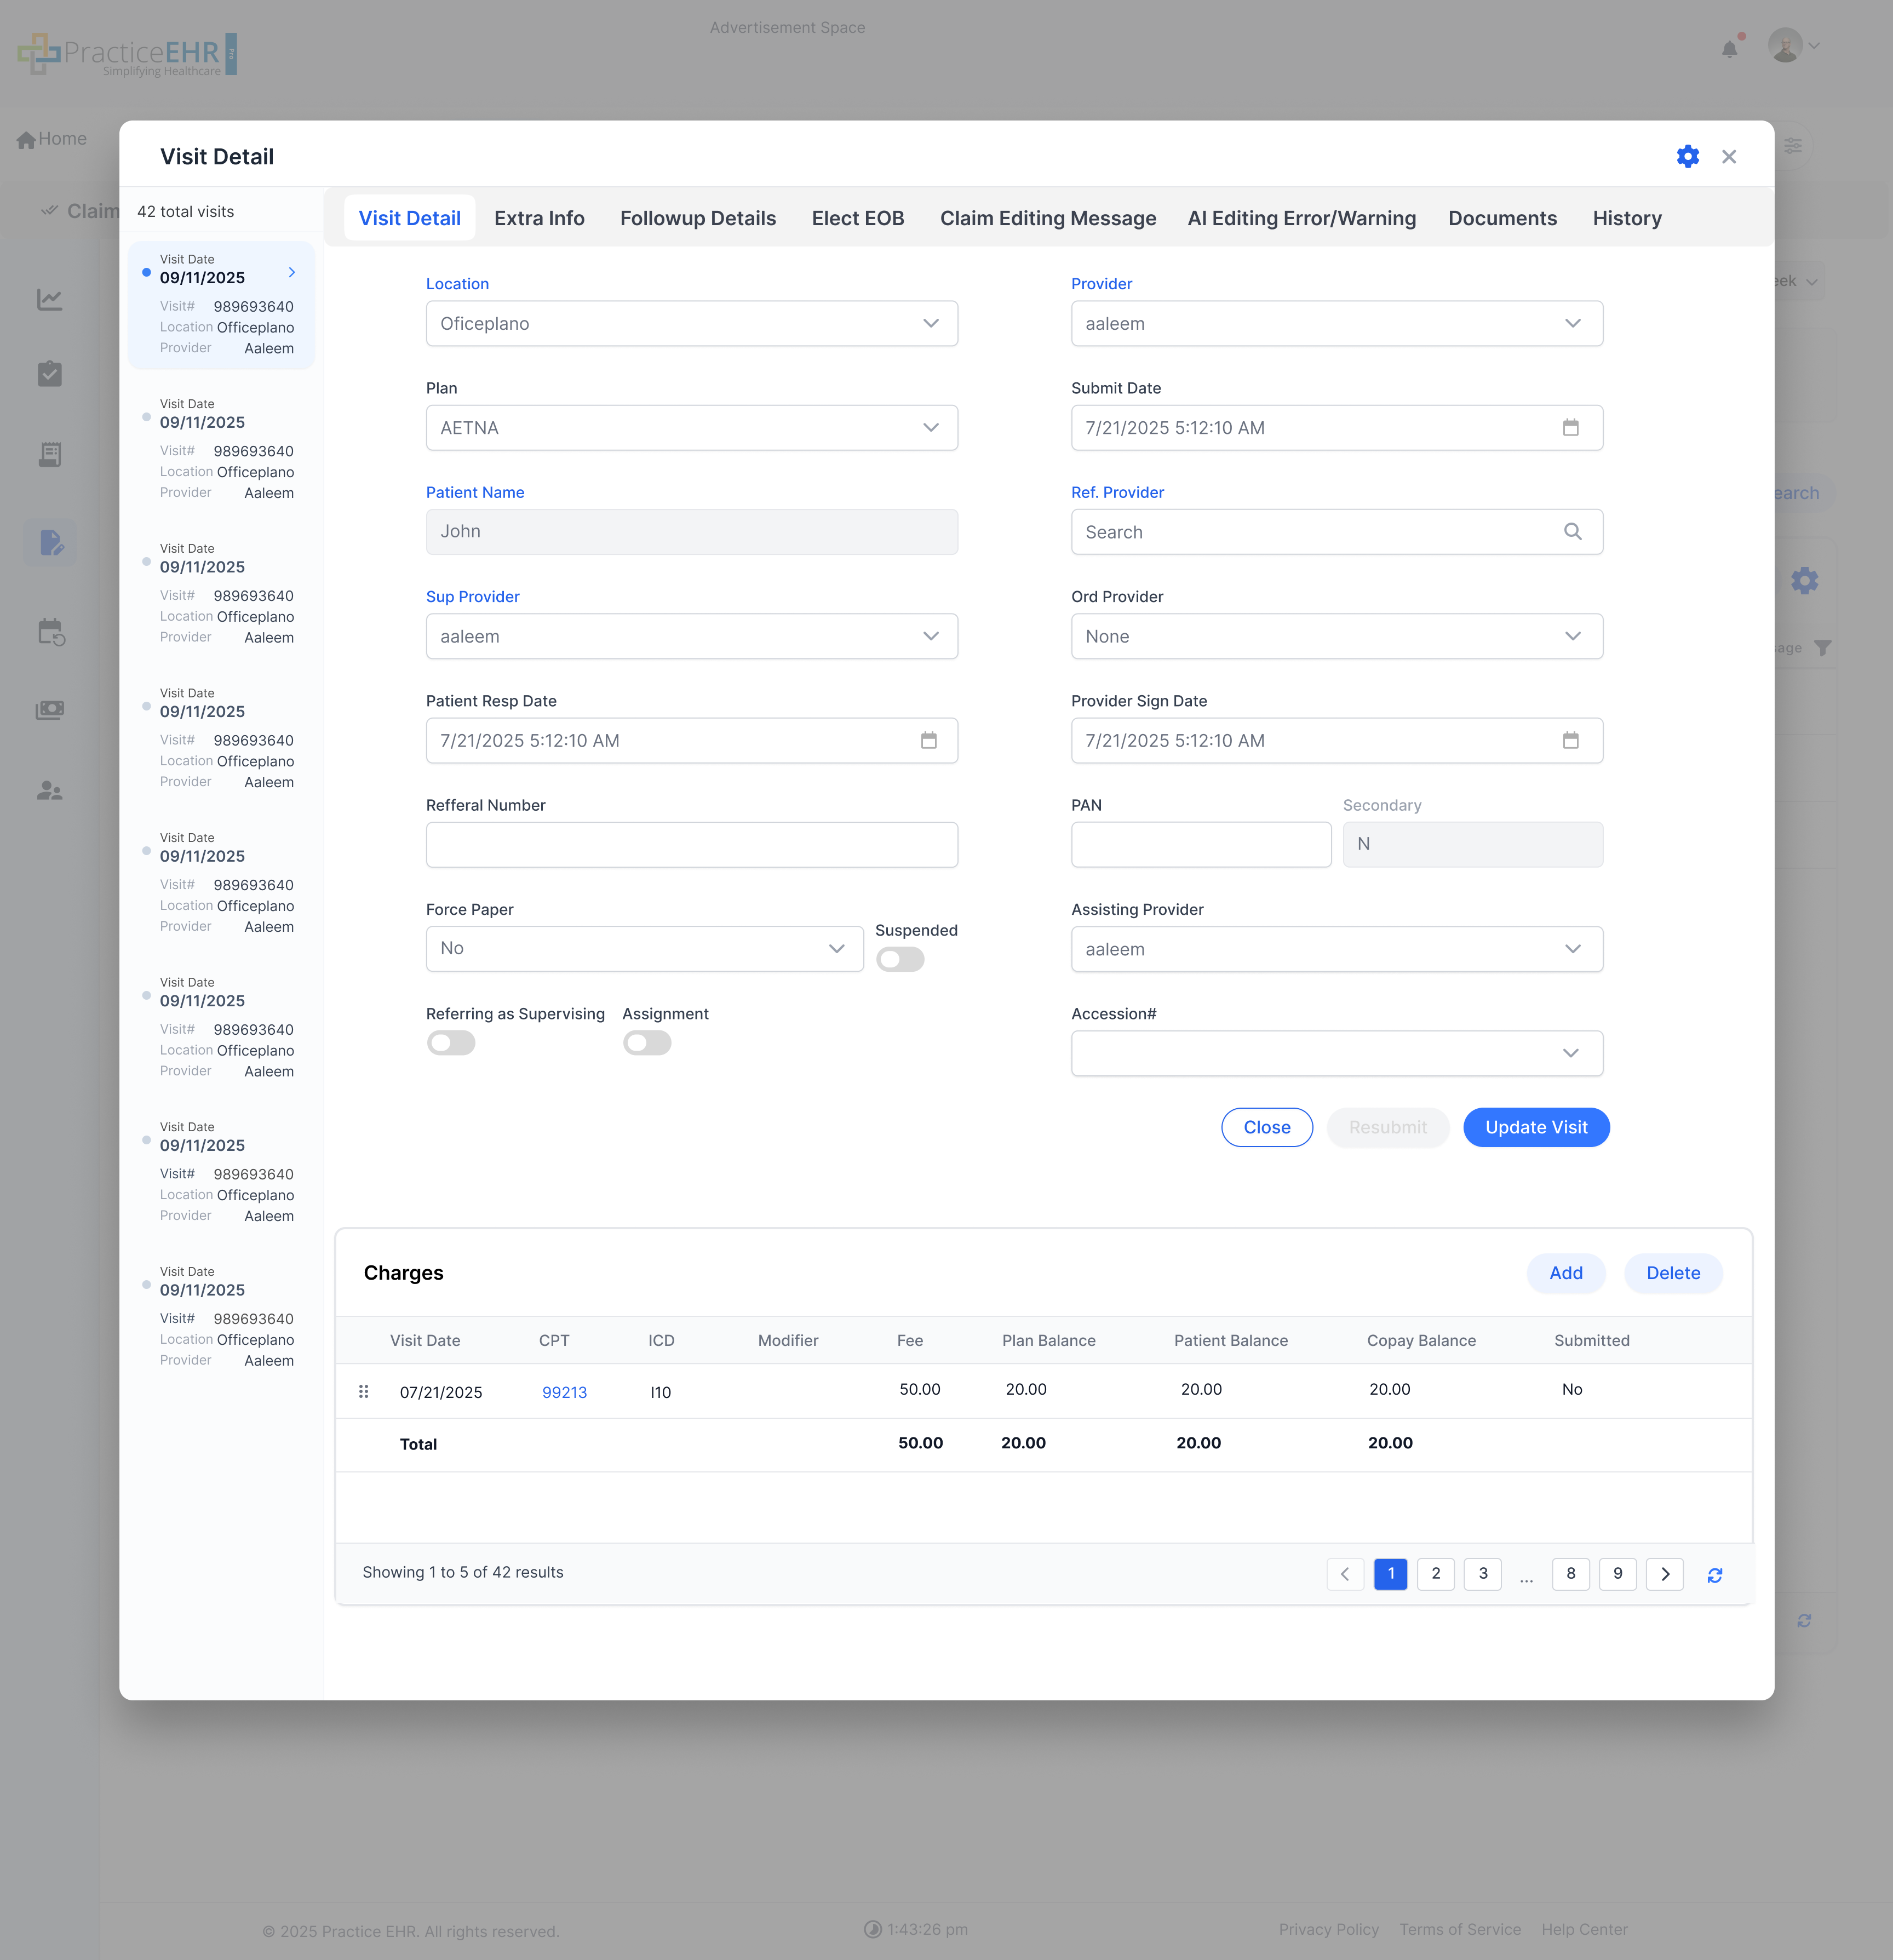Expand the Plan dropdown showing AETNA
Viewport: 1893px width, 1960px height.
(691, 428)
